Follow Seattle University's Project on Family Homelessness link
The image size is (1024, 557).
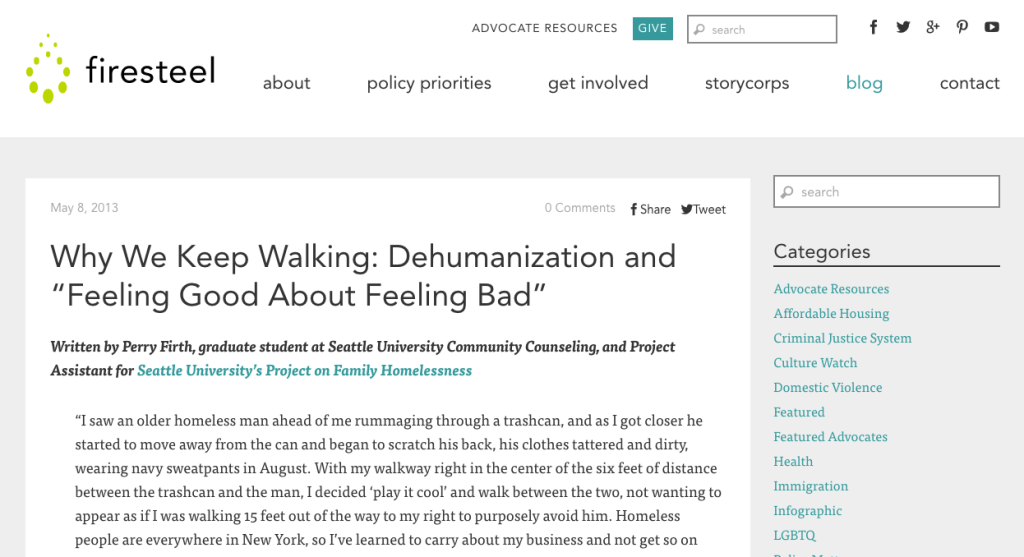pos(304,370)
